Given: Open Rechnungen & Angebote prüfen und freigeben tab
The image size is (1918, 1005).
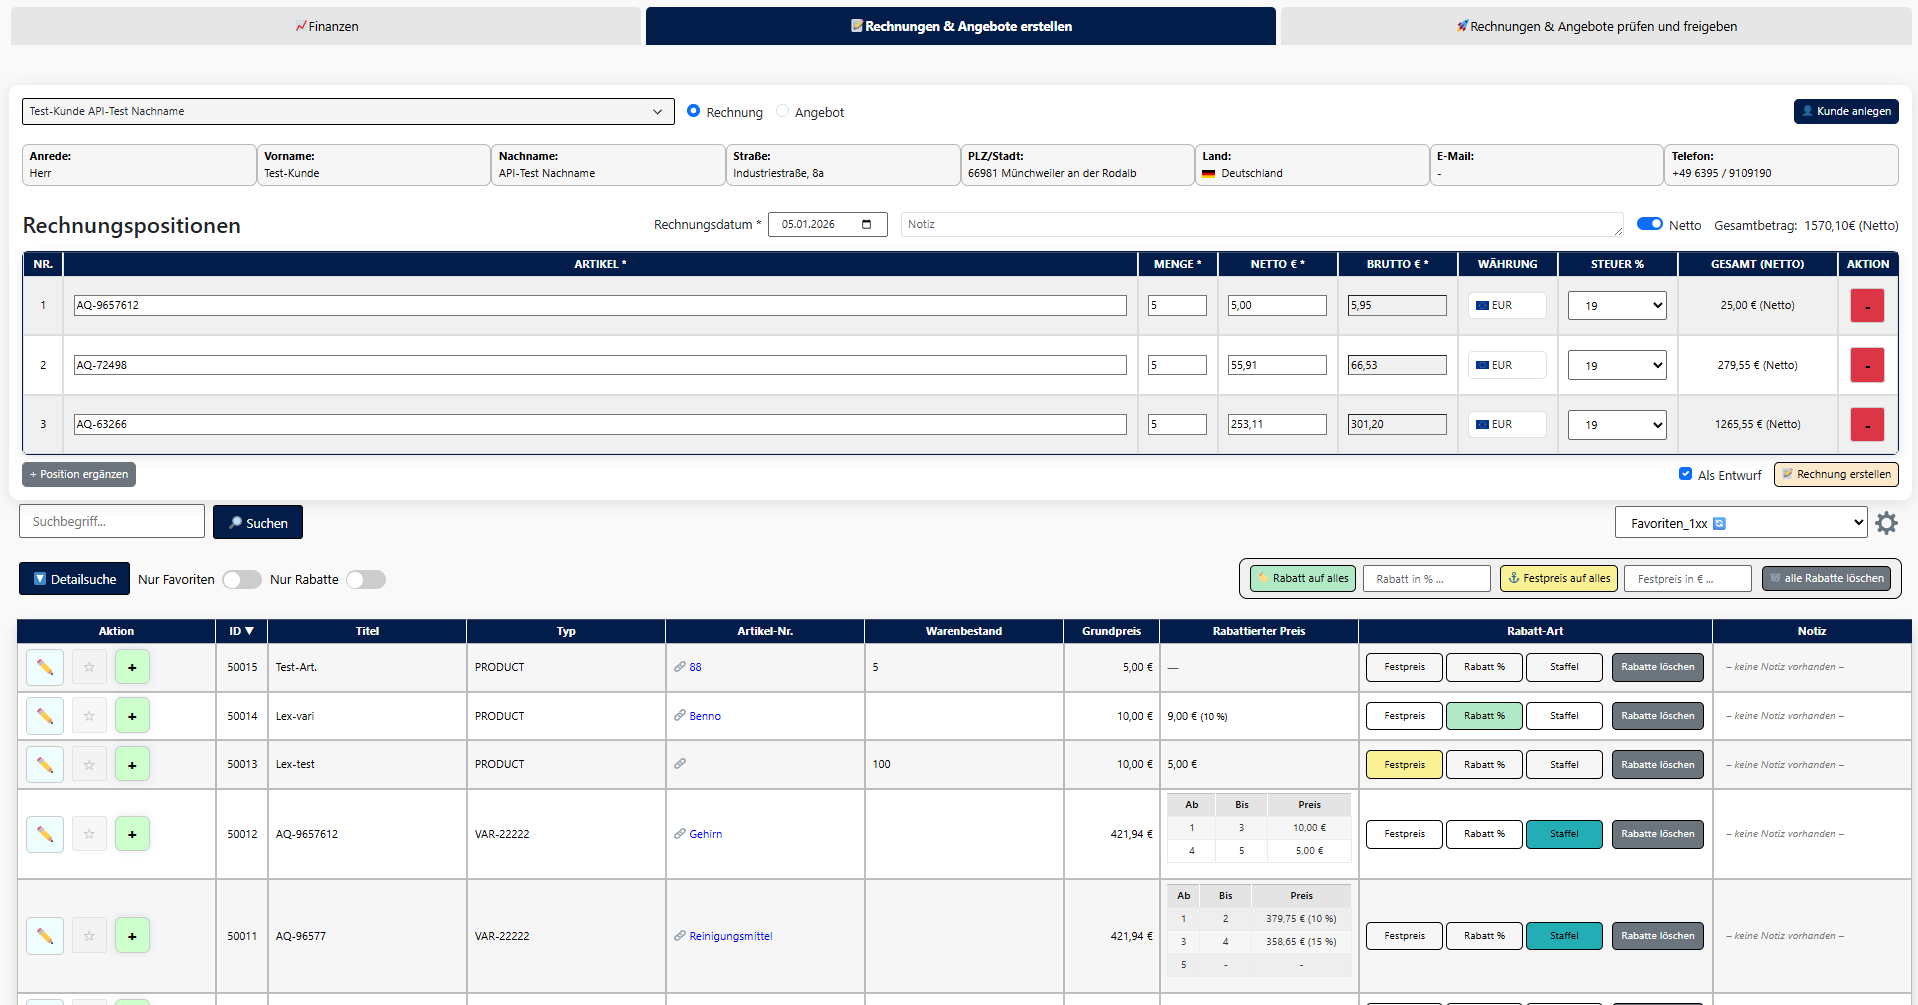Looking at the screenshot, I should tap(1596, 27).
